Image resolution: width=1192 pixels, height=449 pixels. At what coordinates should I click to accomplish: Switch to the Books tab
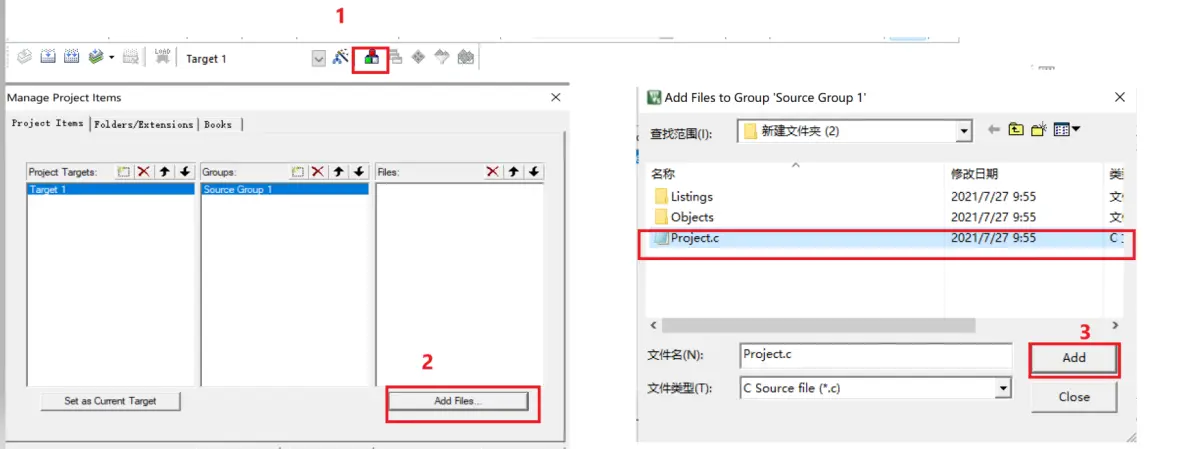(x=218, y=125)
